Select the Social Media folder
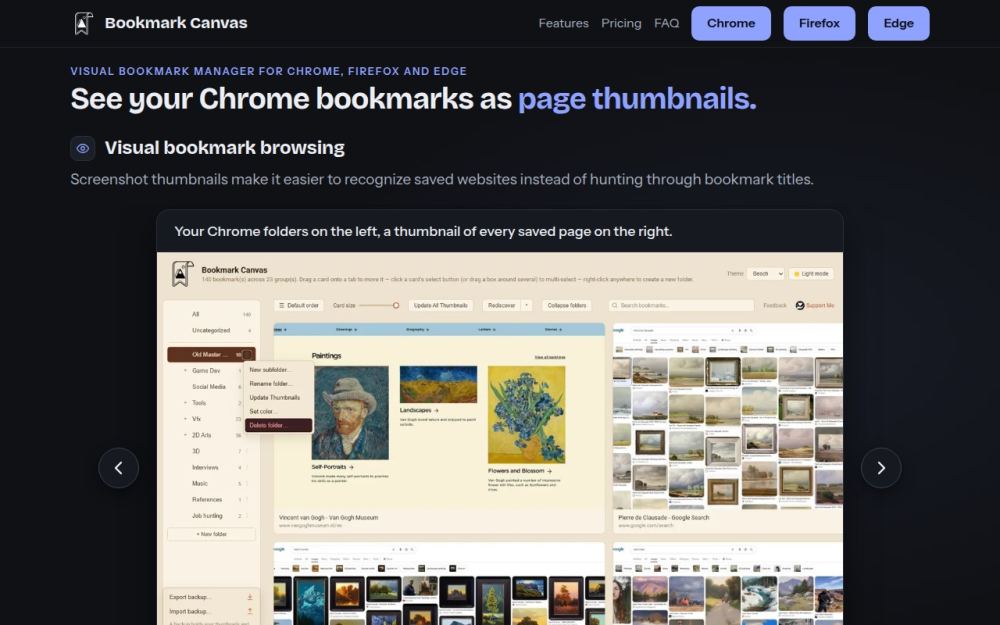 [211, 386]
